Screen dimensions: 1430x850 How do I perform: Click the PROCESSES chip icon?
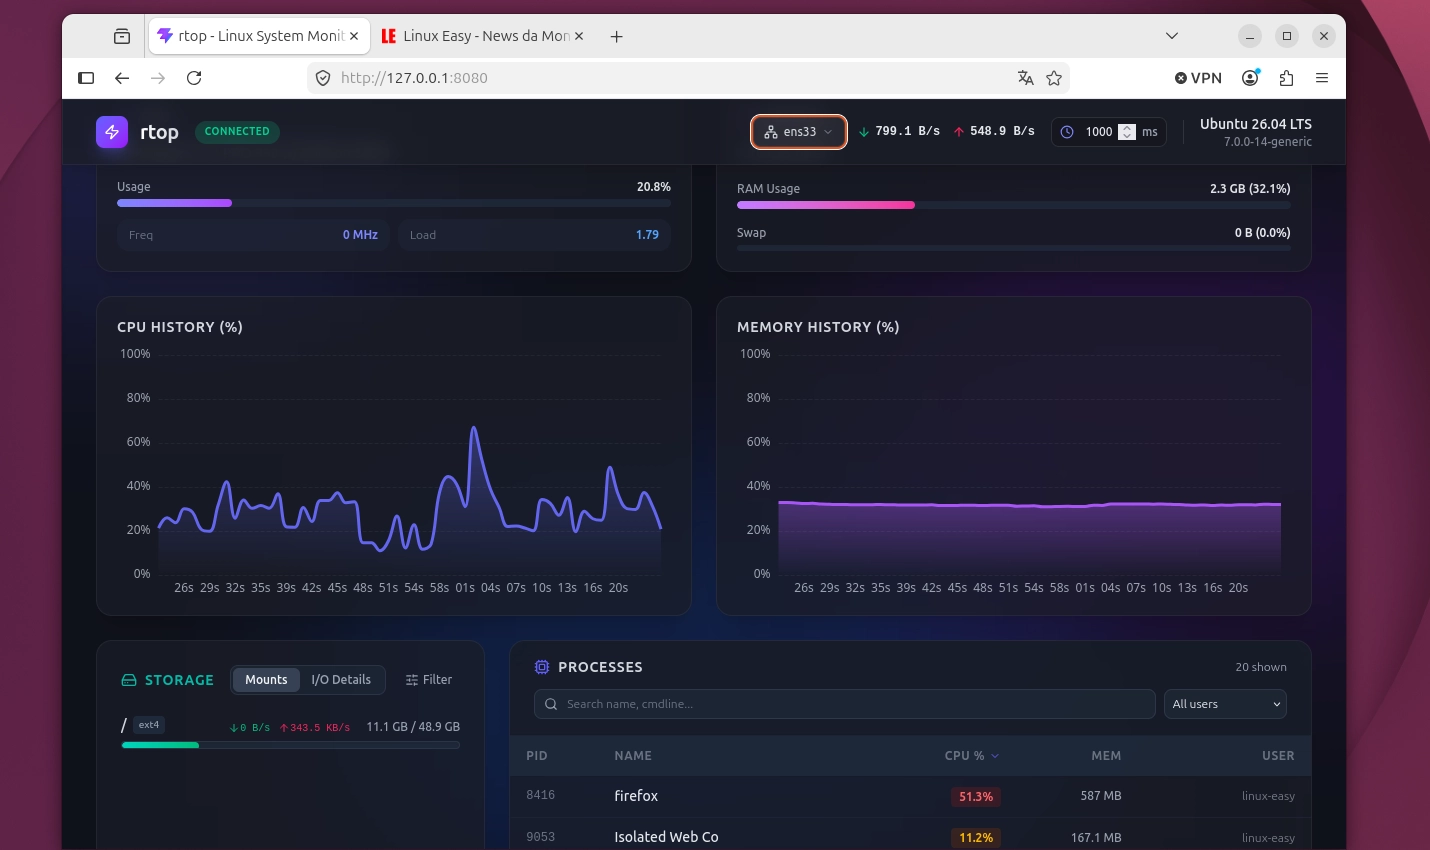[542, 667]
